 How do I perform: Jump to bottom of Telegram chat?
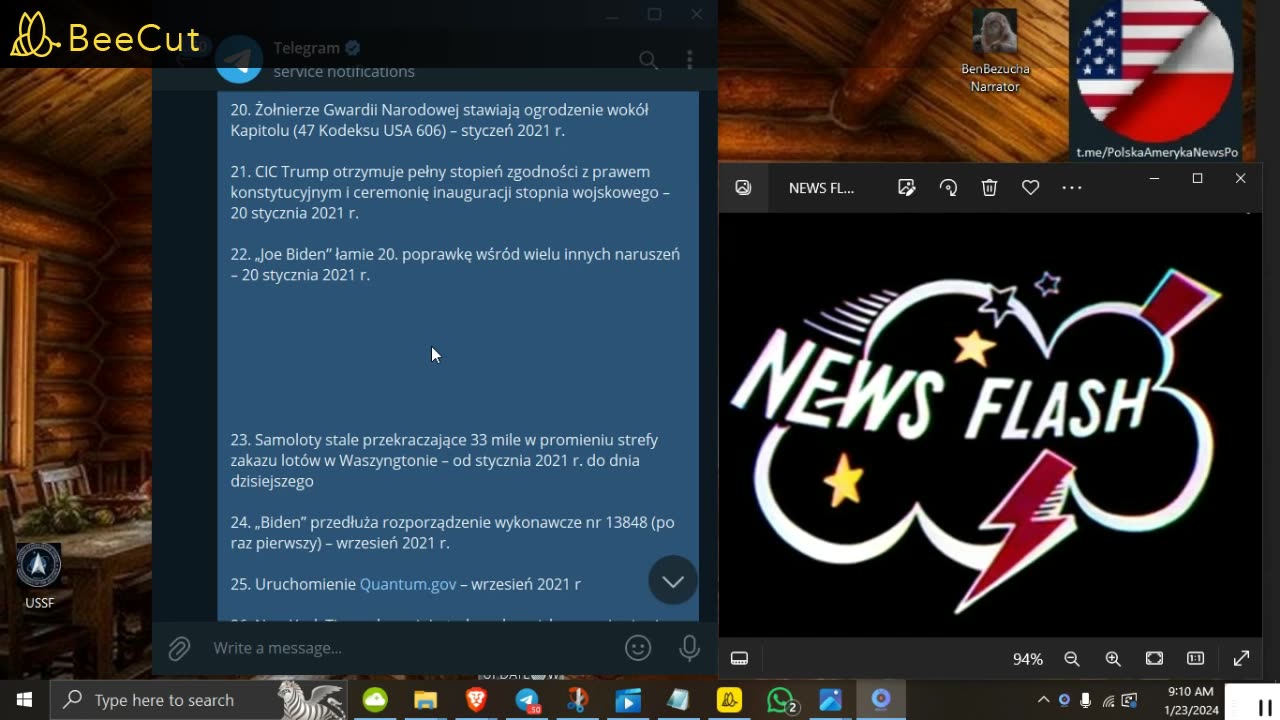click(673, 581)
